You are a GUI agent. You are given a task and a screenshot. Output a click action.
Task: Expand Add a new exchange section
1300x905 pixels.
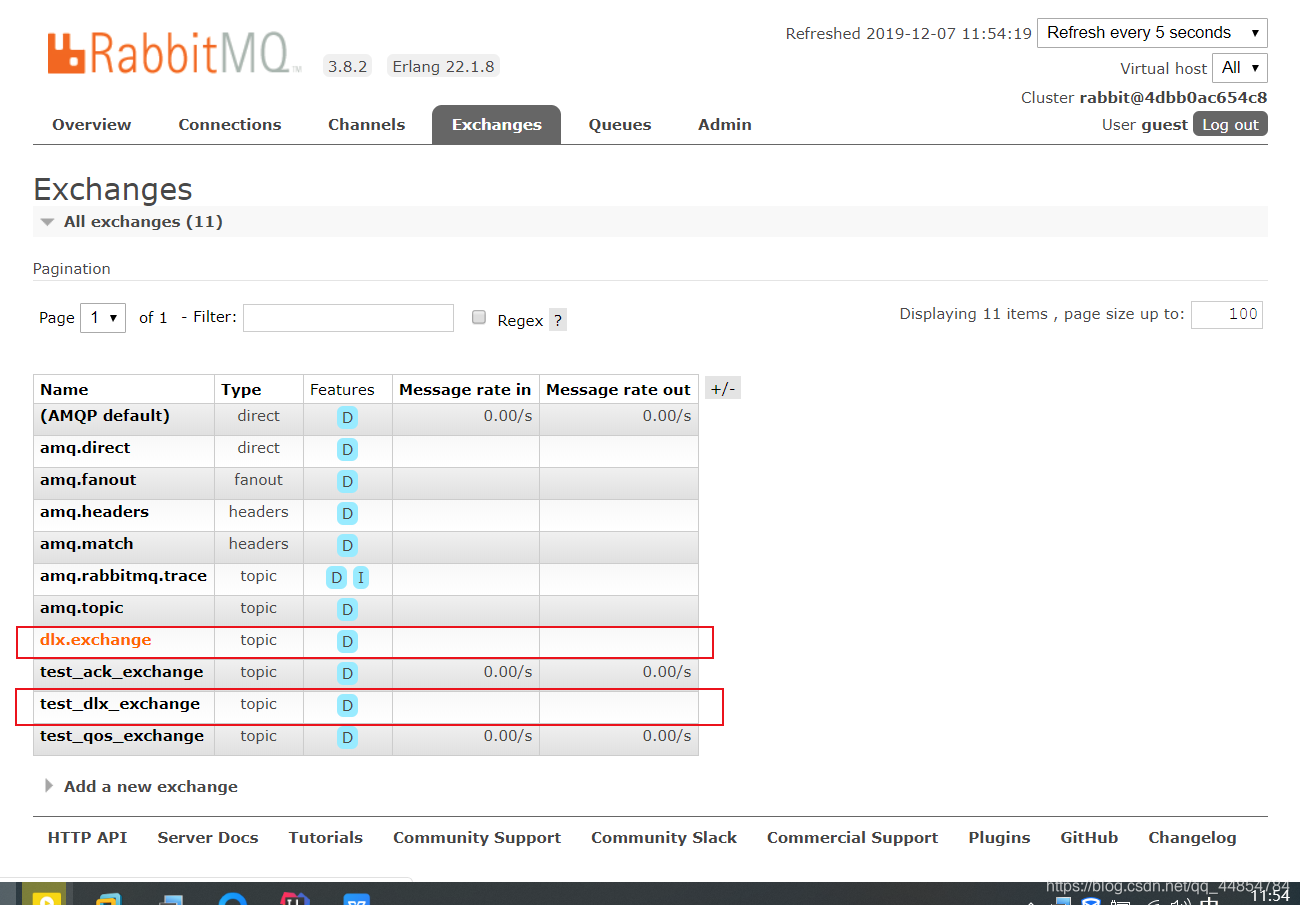click(141, 787)
